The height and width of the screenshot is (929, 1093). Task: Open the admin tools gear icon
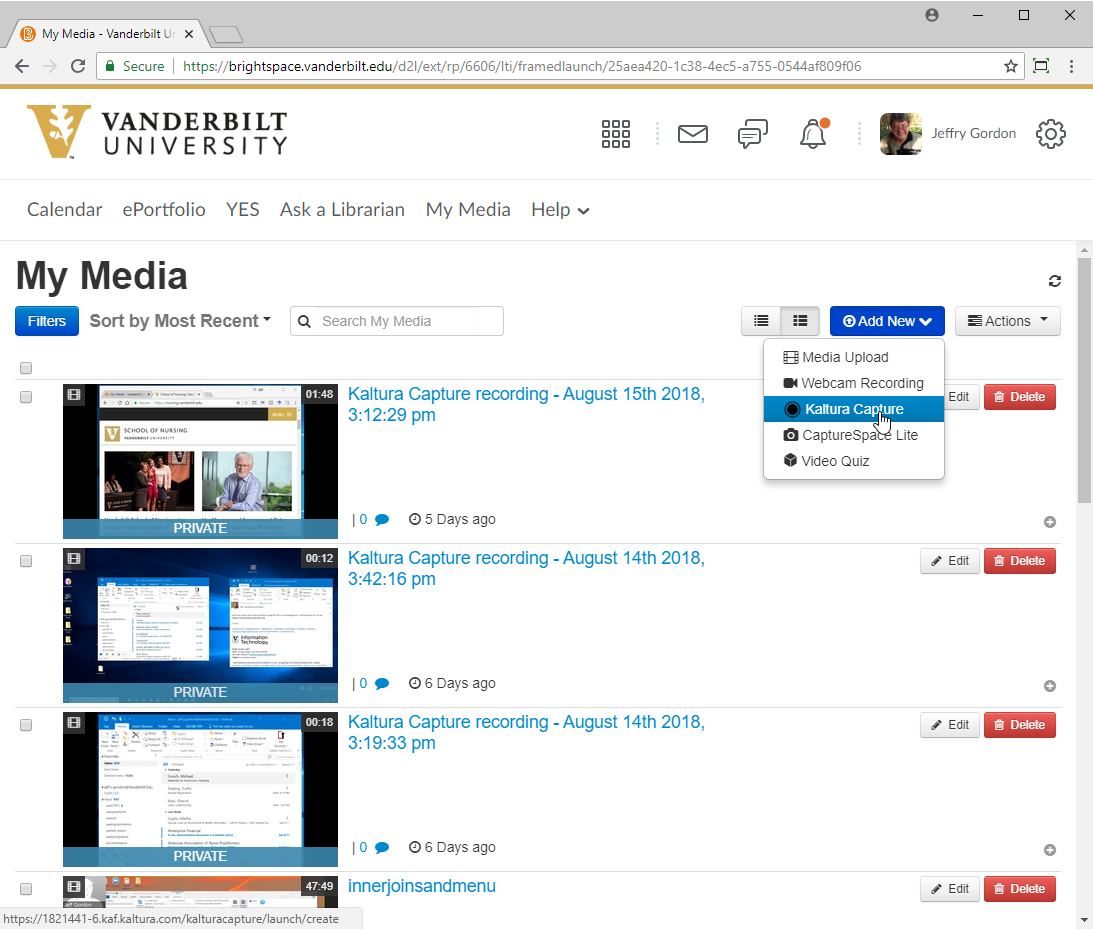tap(1050, 134)
